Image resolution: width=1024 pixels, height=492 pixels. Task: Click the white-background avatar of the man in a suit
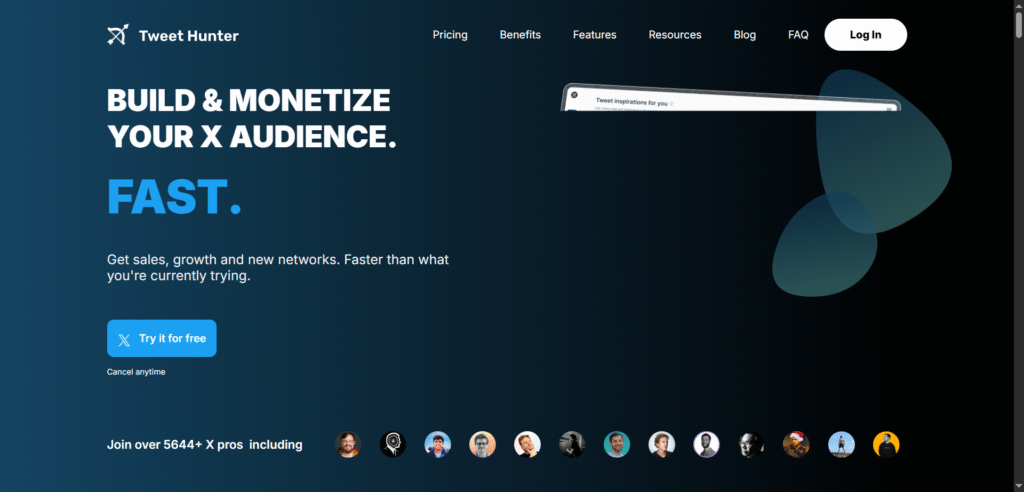pyautogui.click(x=527, y=445)
